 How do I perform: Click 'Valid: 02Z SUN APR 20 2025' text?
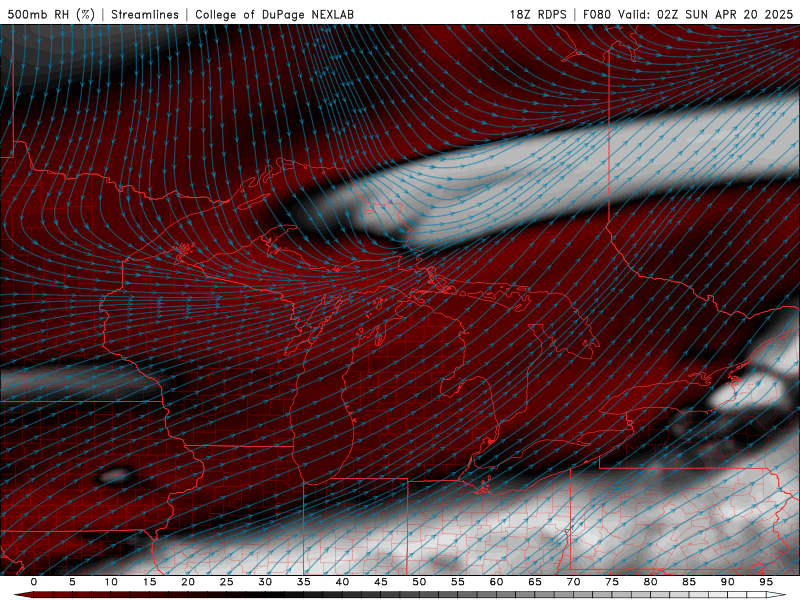click(706, 14)
